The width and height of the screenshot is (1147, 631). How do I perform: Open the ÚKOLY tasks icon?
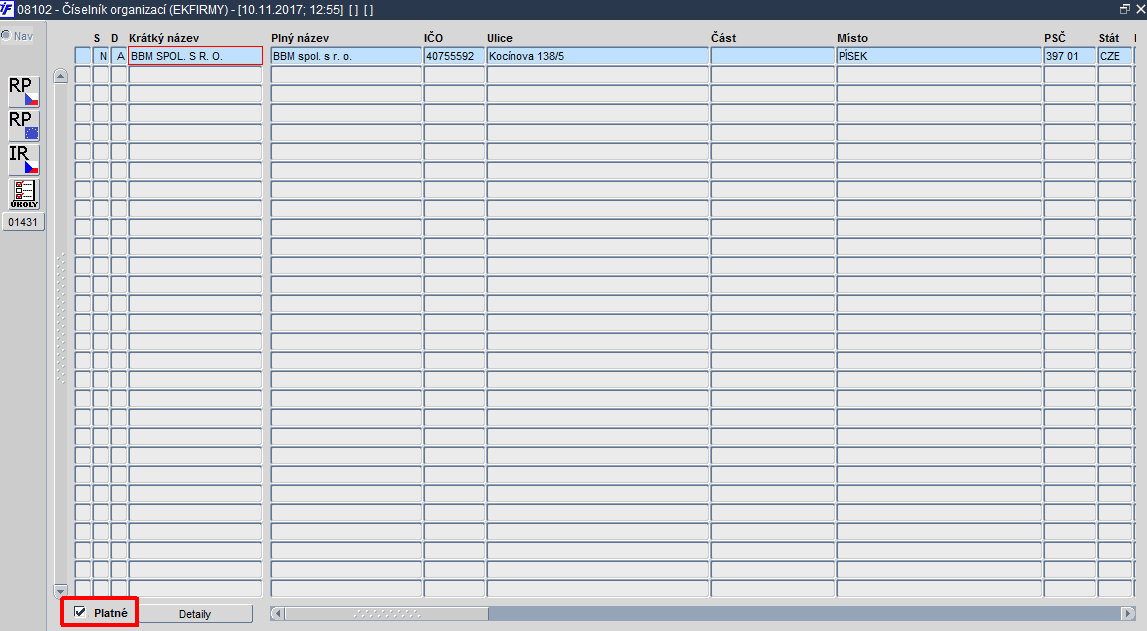pyautogui.click(x=23, y=194)
